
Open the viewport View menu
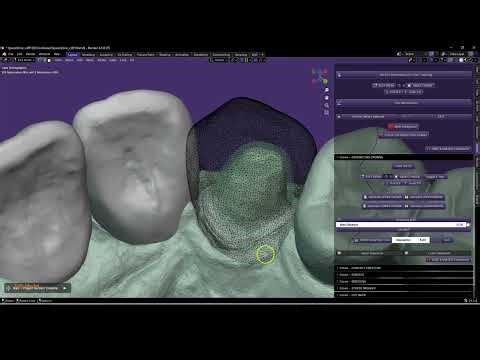click(58, 60)
